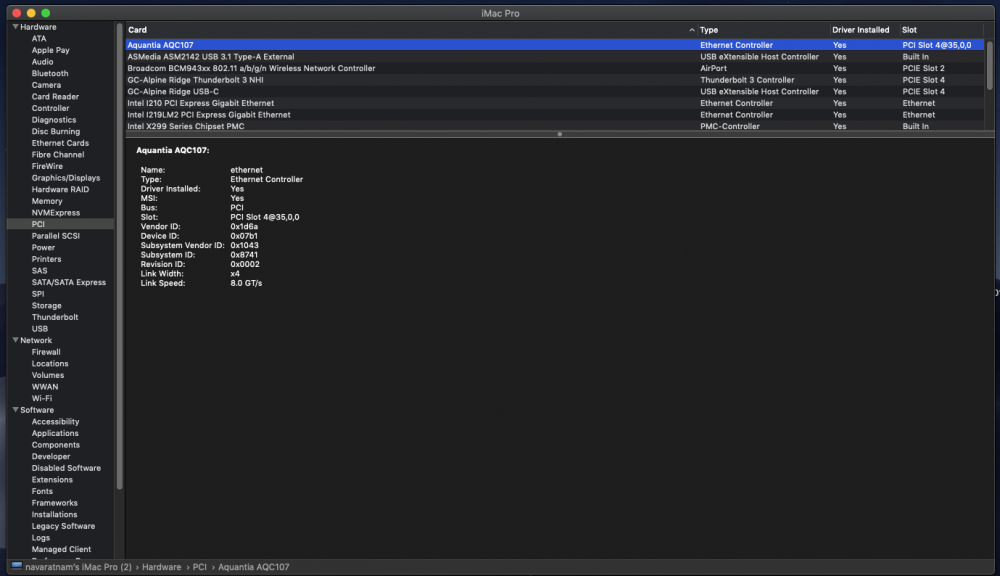Viewport: 1000px width, 576px height.
Task: Click navaratnam's iMac Pro (2) in path bar
Action: tap(78, 566)
